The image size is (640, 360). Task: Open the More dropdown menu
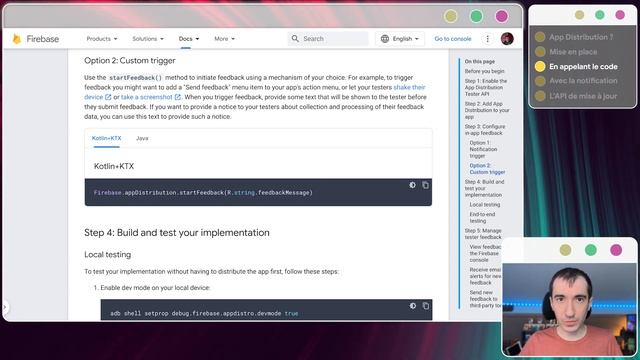(x=224, y=39)
